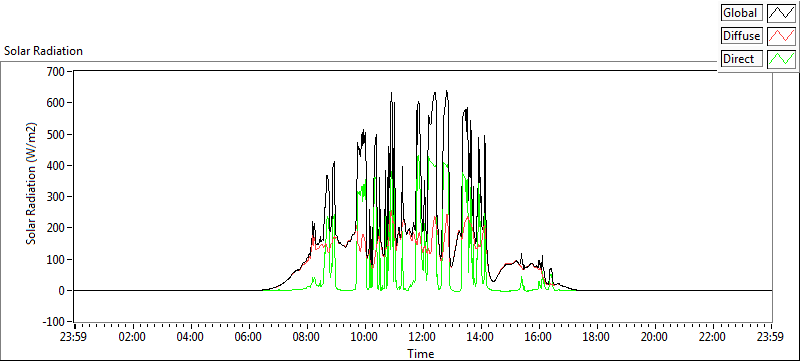This screenshot has width=800, height=361.
Task: Click the 14:00 time axis label
Action: [x=481, y=337]
